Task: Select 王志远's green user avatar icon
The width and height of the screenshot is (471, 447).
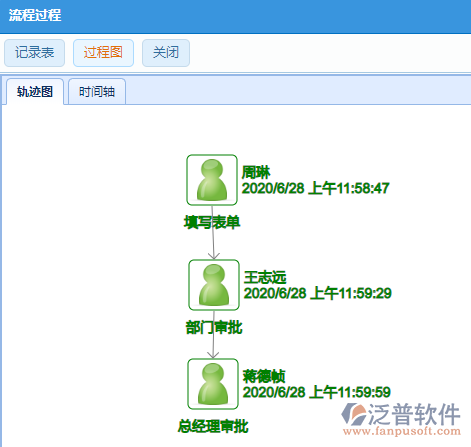Action: pos(214,285)
